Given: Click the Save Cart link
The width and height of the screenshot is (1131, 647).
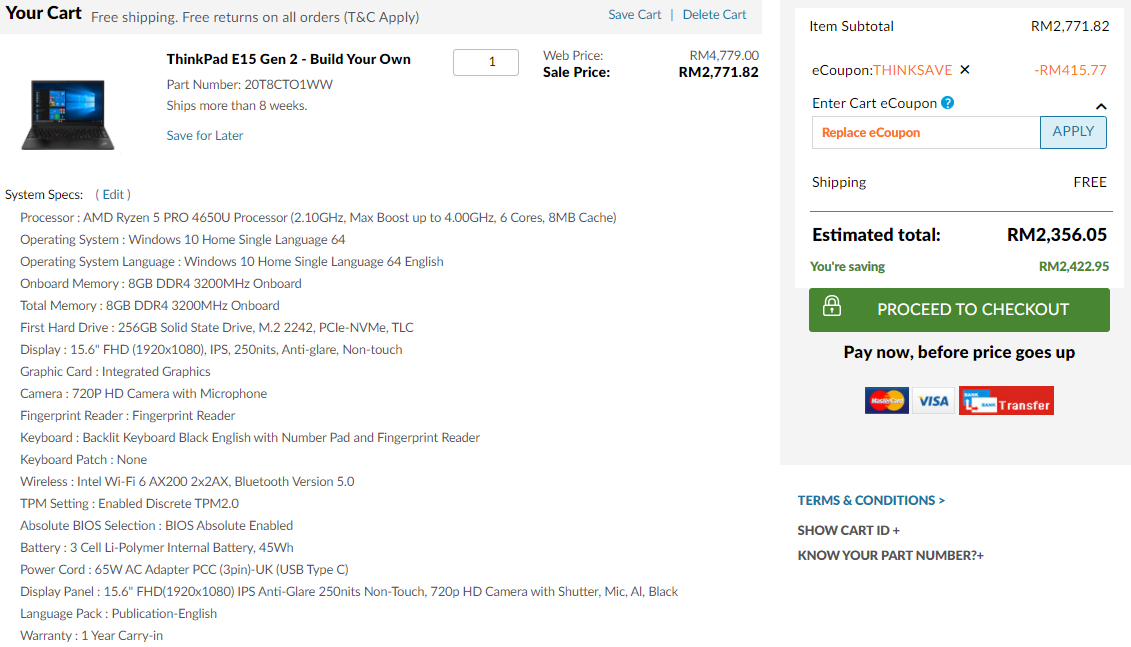Looking at the screenshot, I should click(635, 15).
